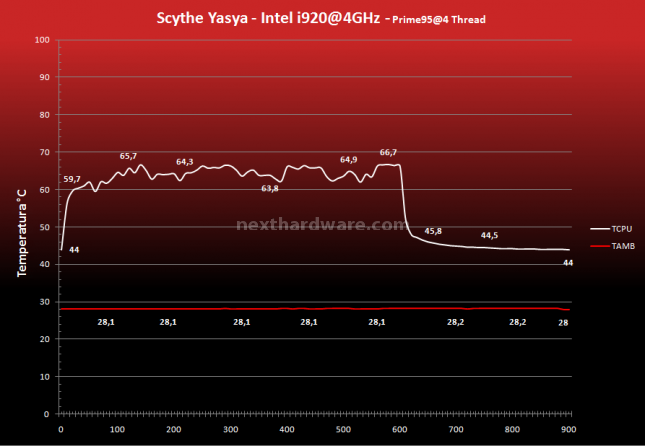
Task: Click 100 on the vertical temperature axis
Action: [42, 40]
